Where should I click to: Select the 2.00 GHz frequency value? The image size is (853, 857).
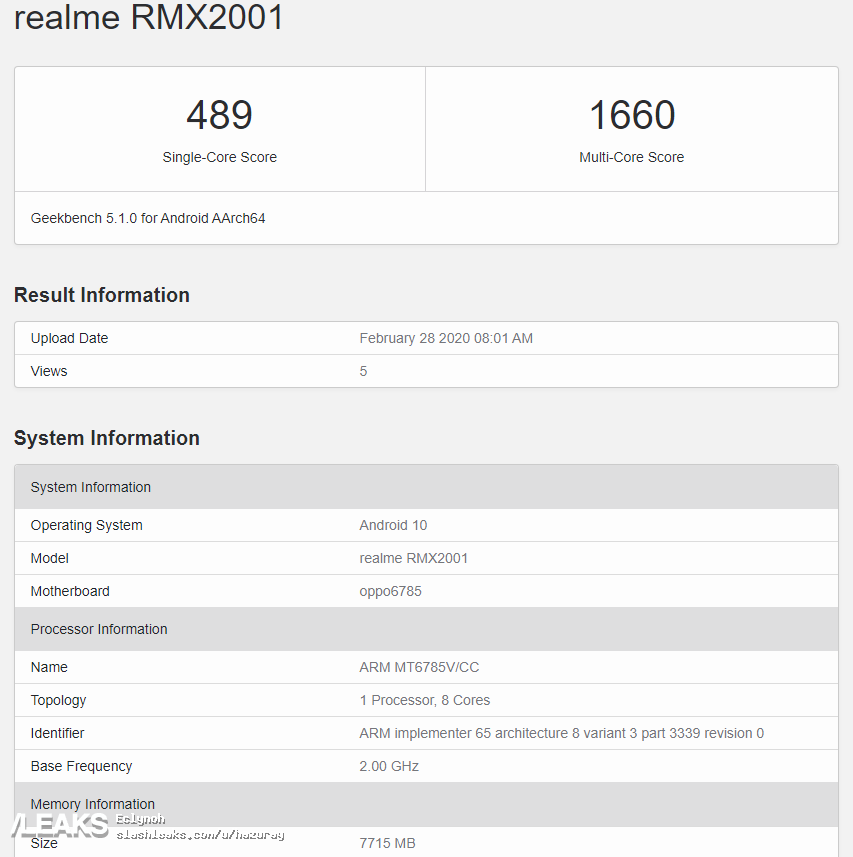[389, 766]
